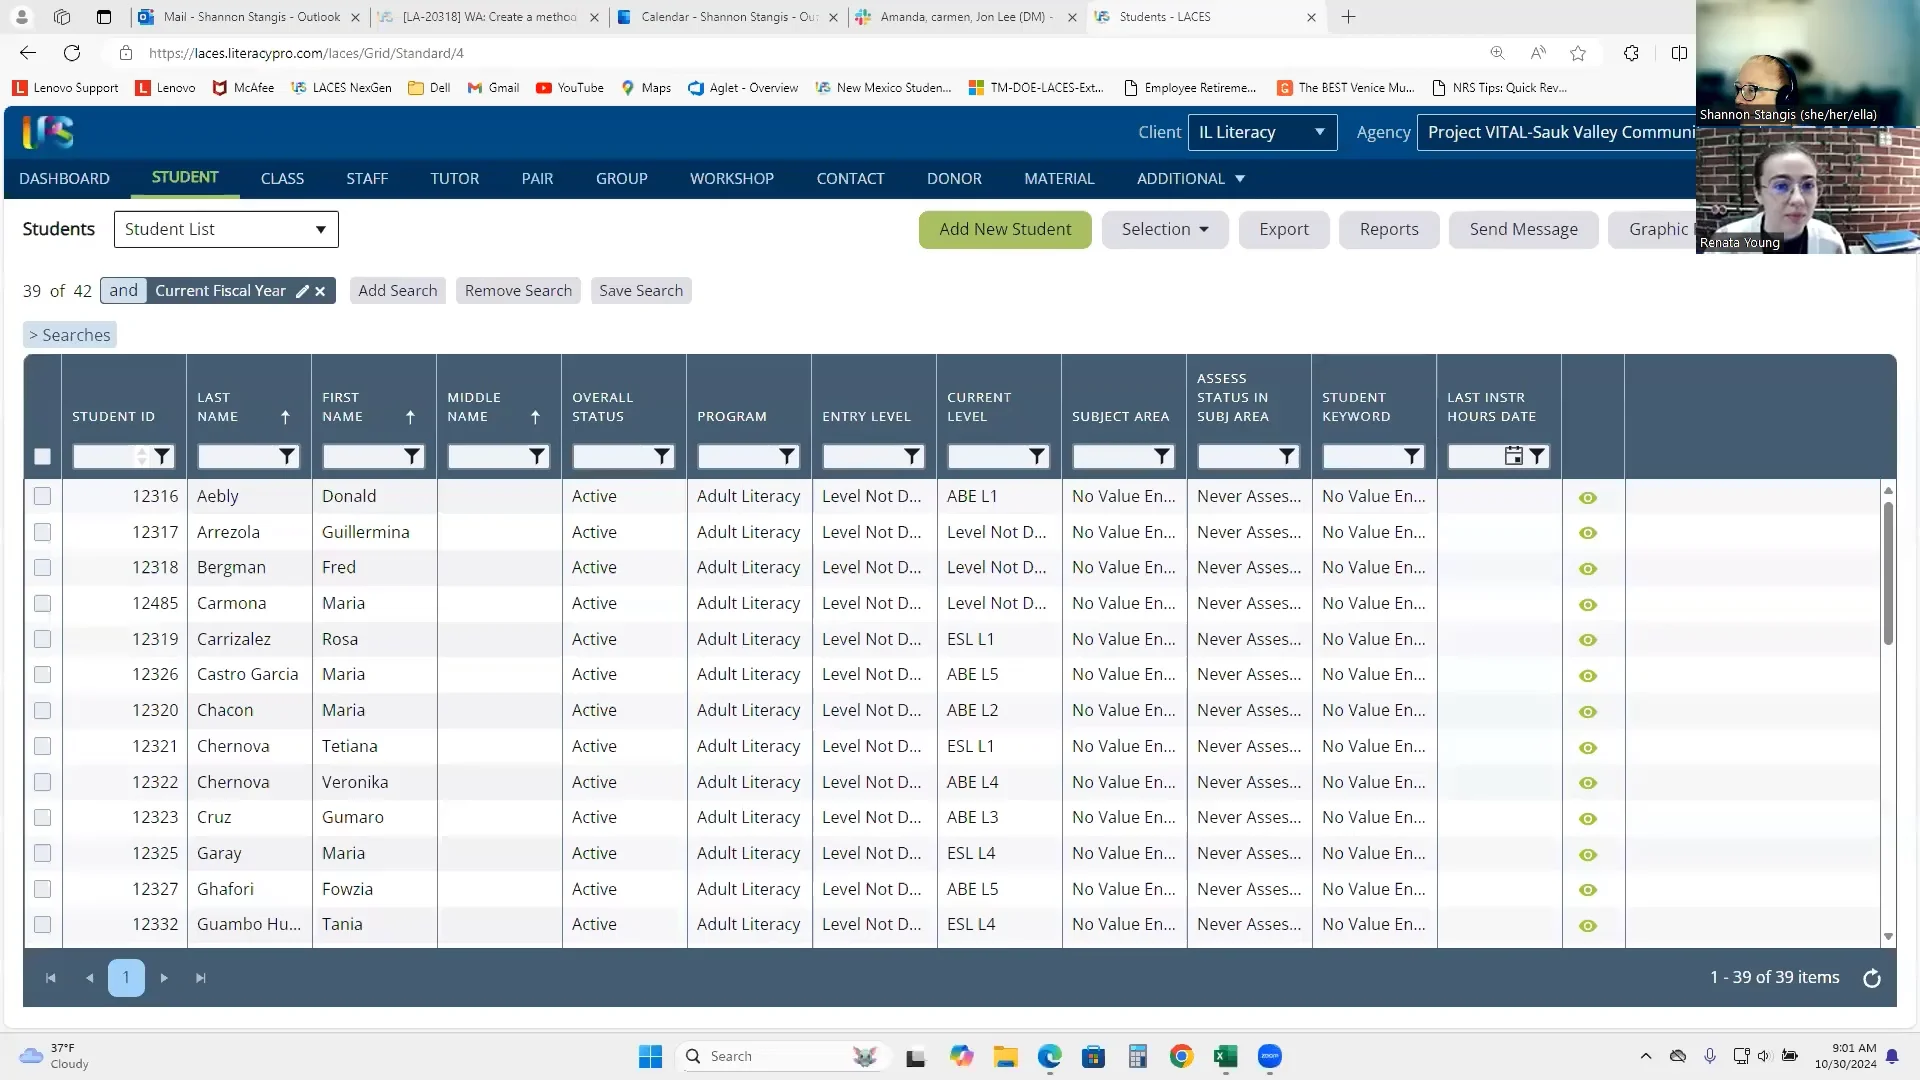The width and height of the screenshot is (1920, 1080).
Task: Click the Export button
Action: (x=1284, y=230)
